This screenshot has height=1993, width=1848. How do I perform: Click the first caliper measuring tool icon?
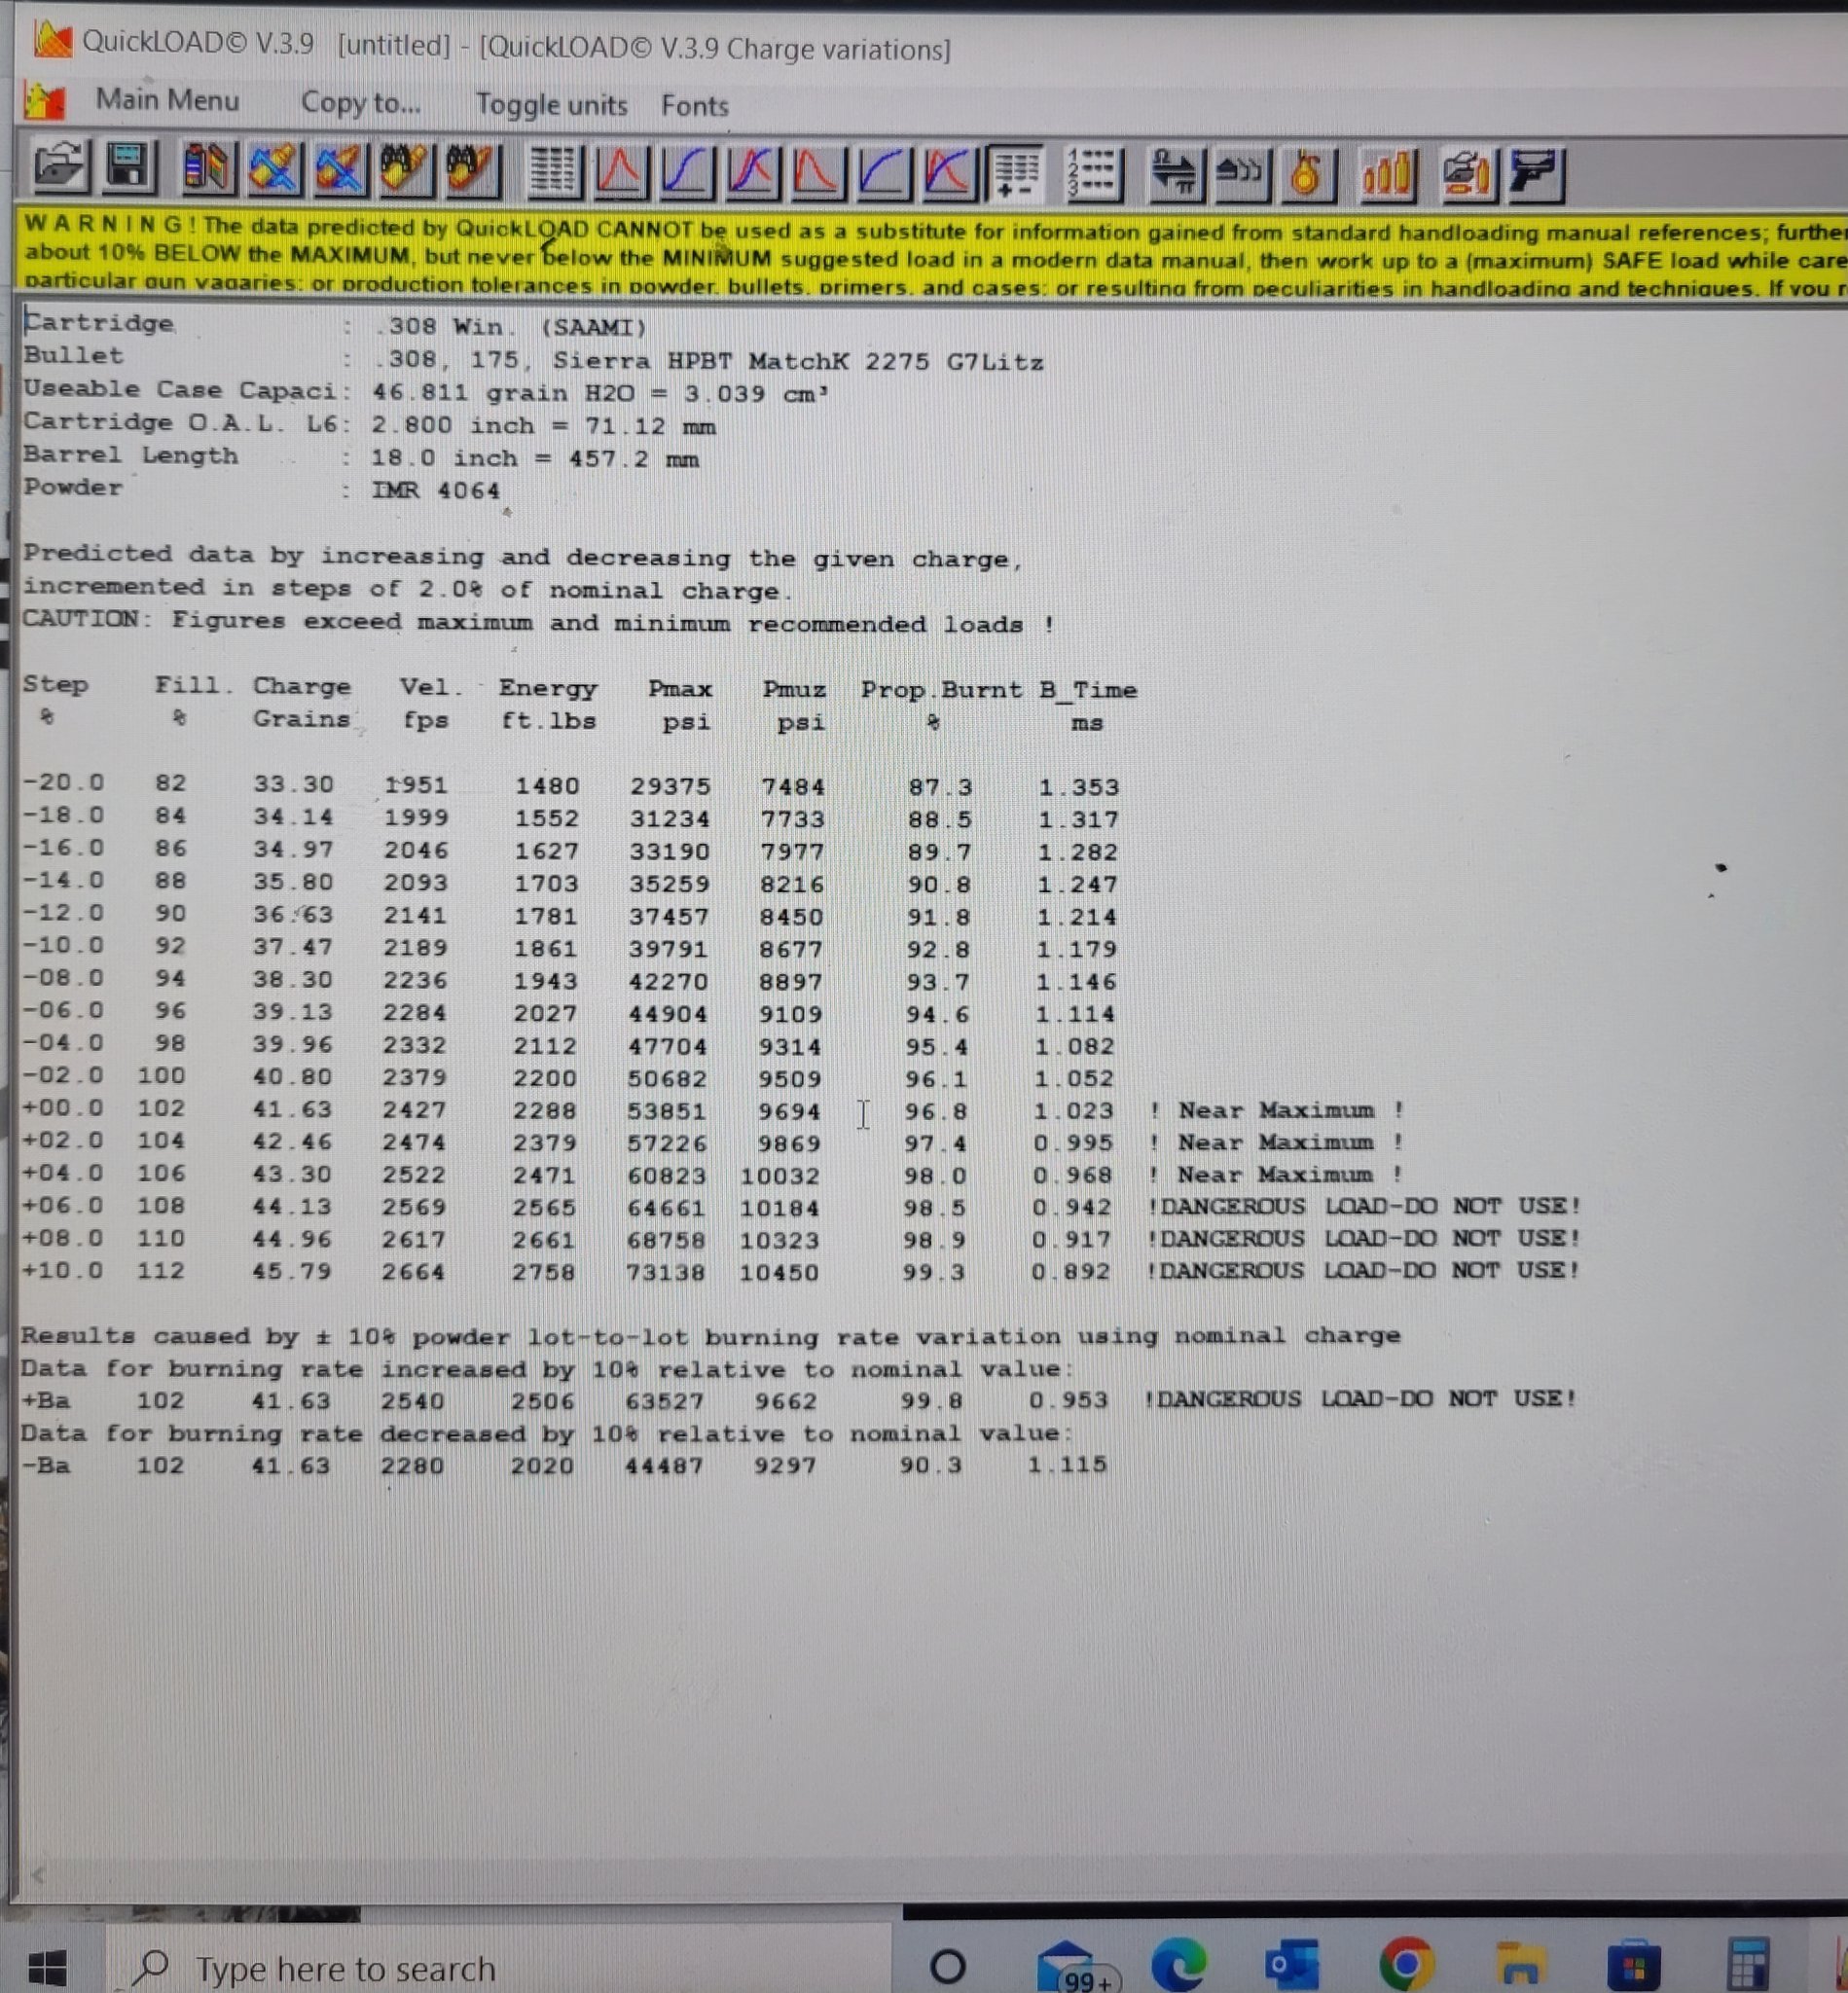tap(274, 169)
